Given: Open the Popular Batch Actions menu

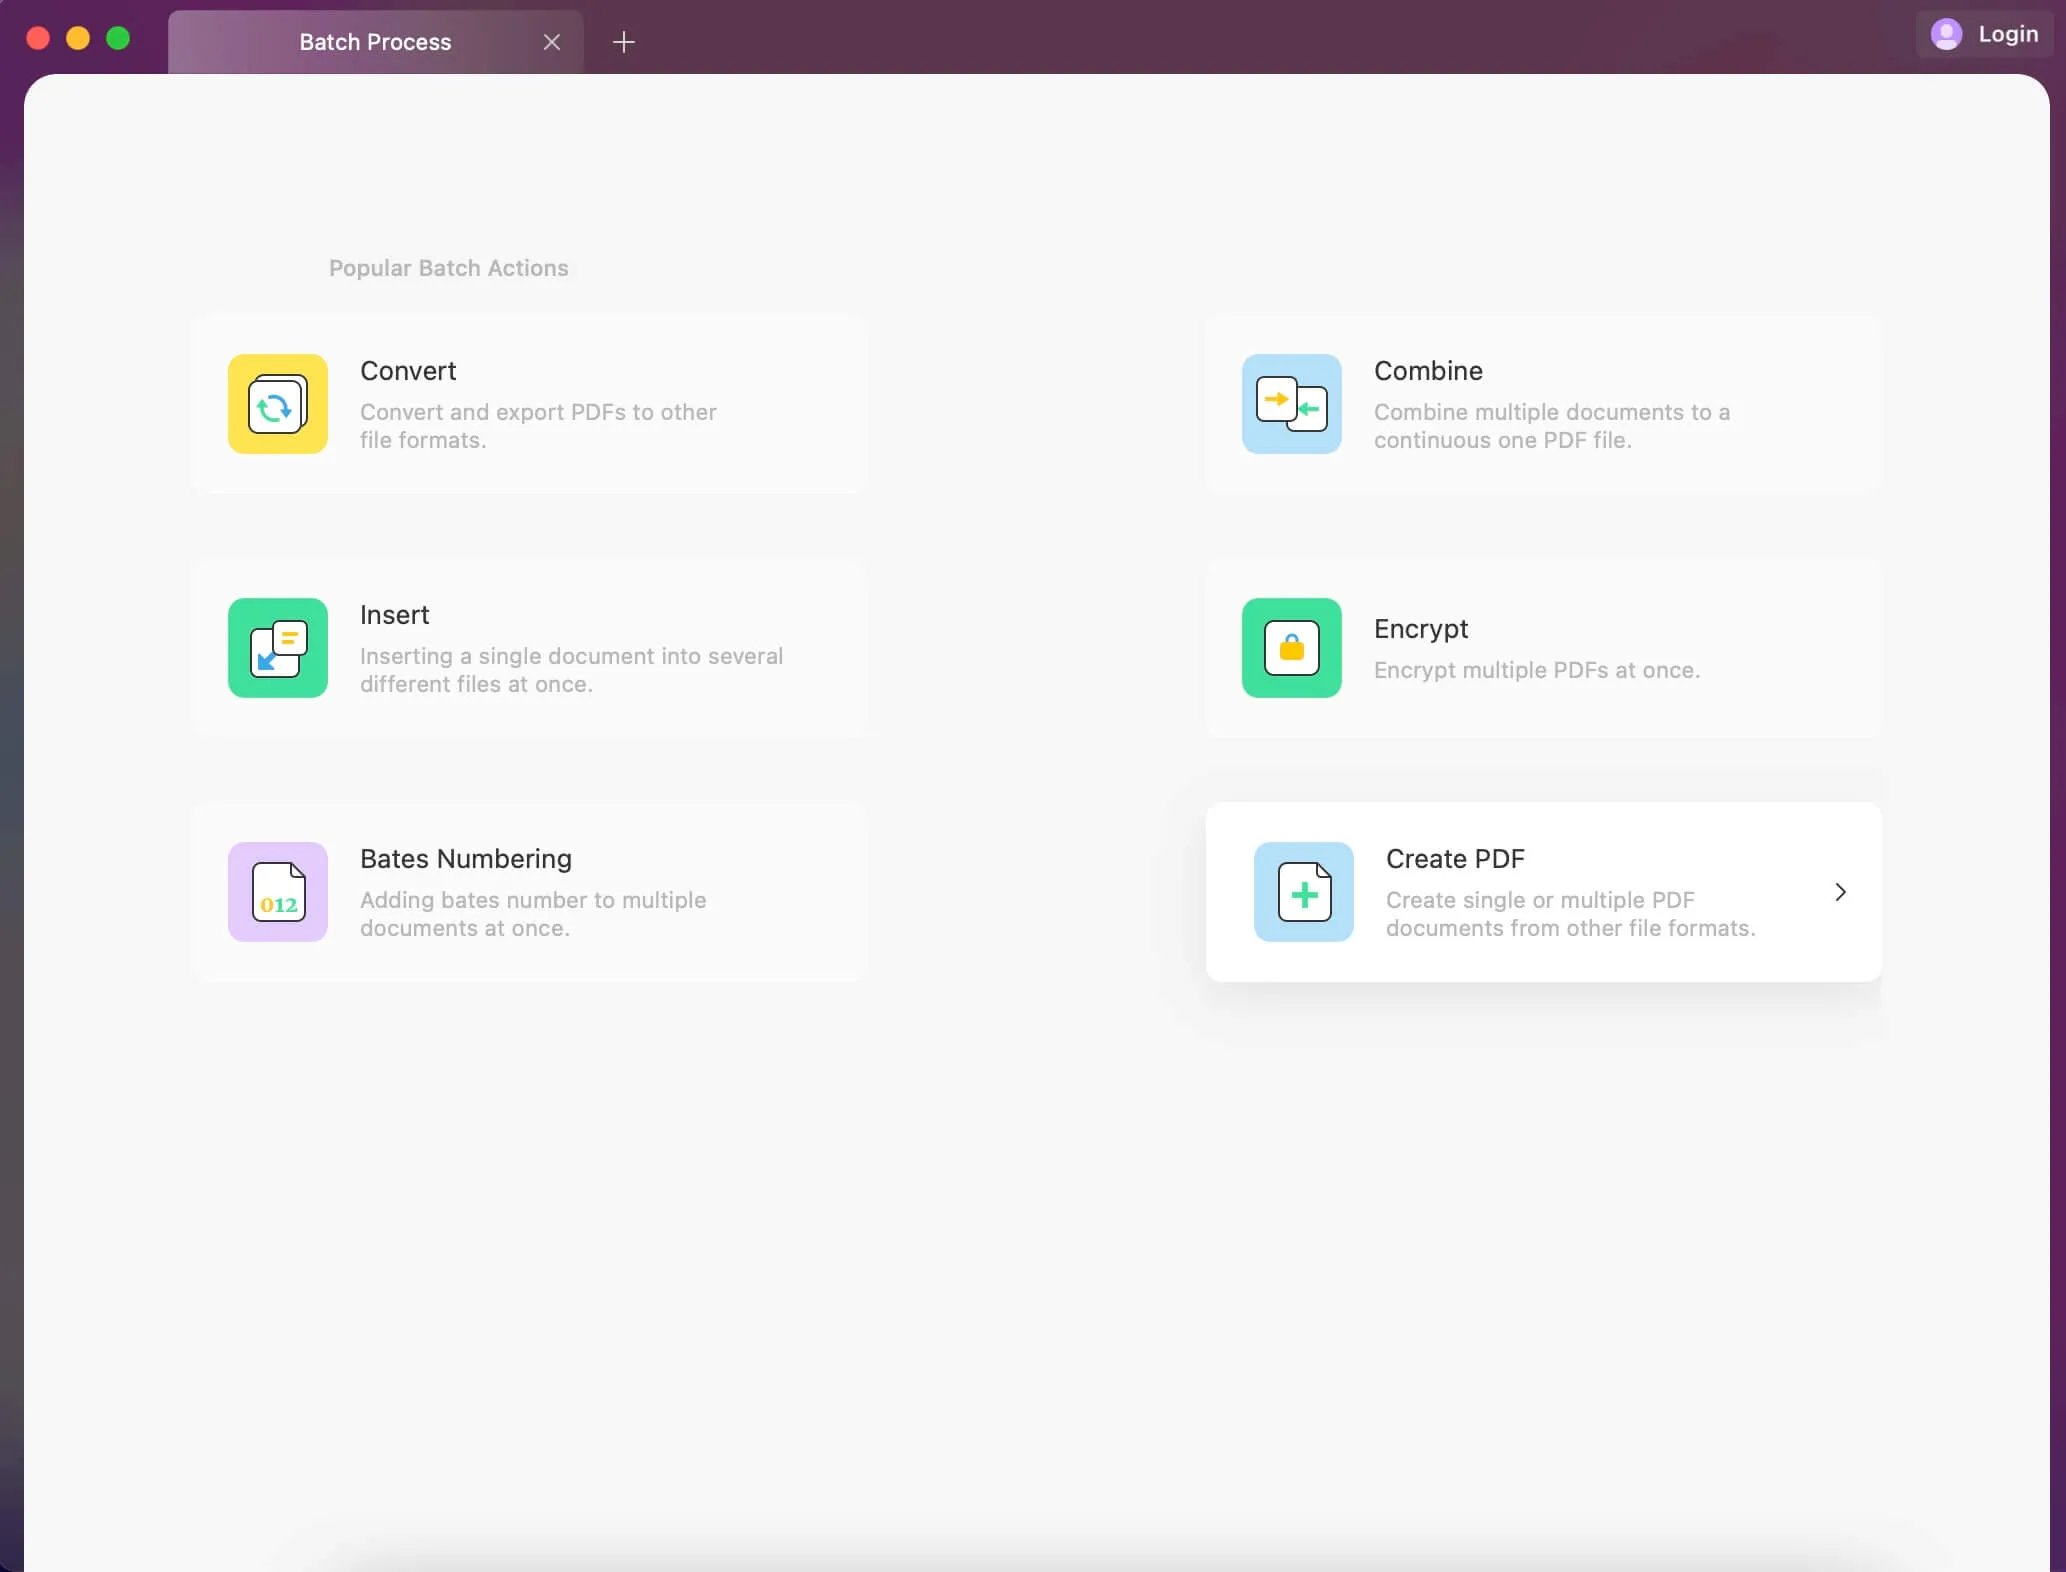Looking at the screenshot, I should pyautogui.click(x=448, y=268).
